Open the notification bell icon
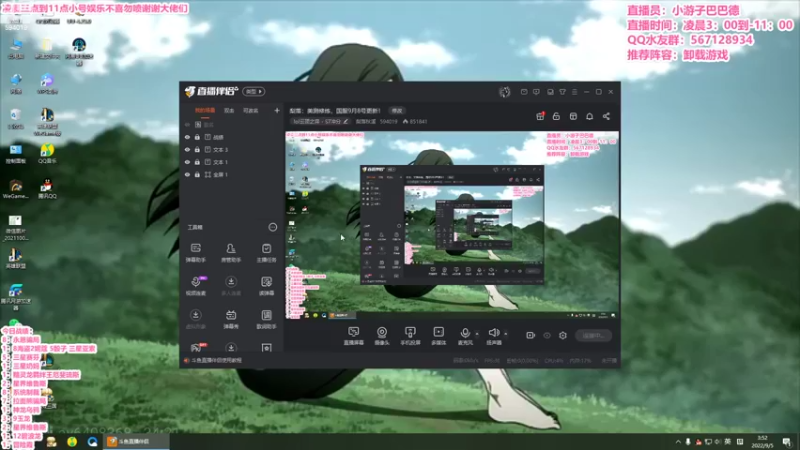800x450 pixels. [x=589, y=116]
